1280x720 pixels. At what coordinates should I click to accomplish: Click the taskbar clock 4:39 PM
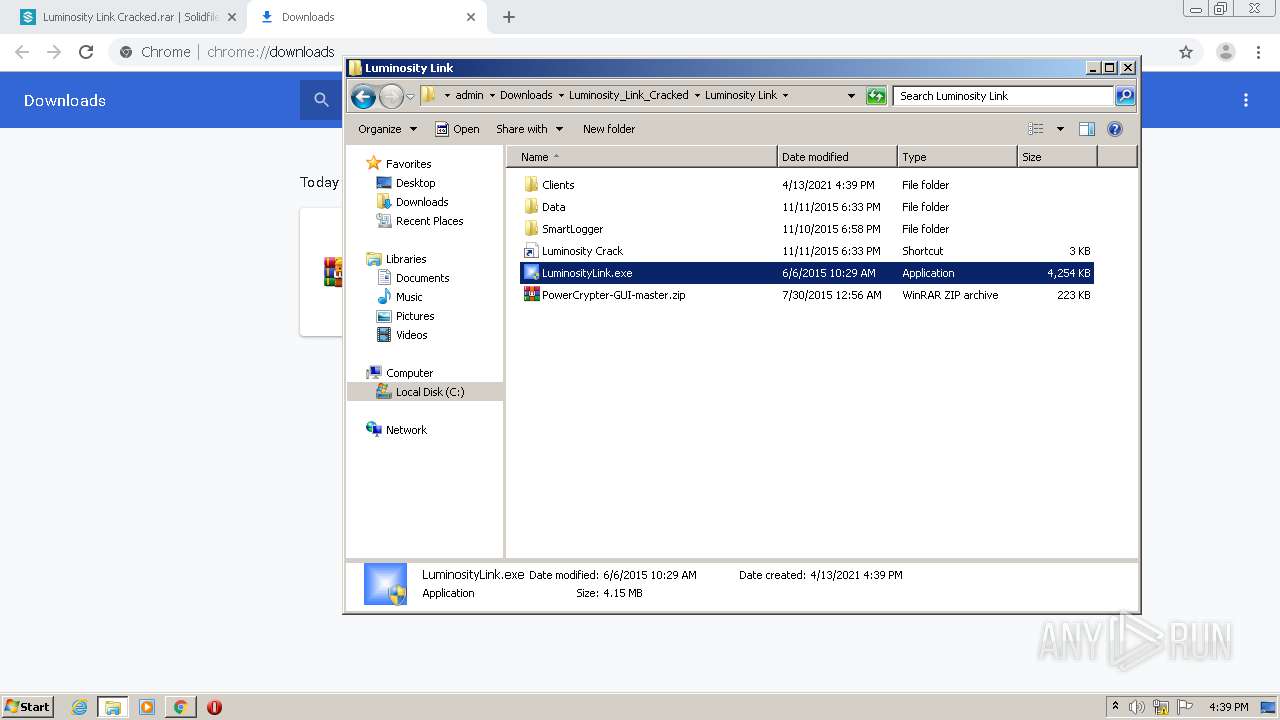(1228, 707)
